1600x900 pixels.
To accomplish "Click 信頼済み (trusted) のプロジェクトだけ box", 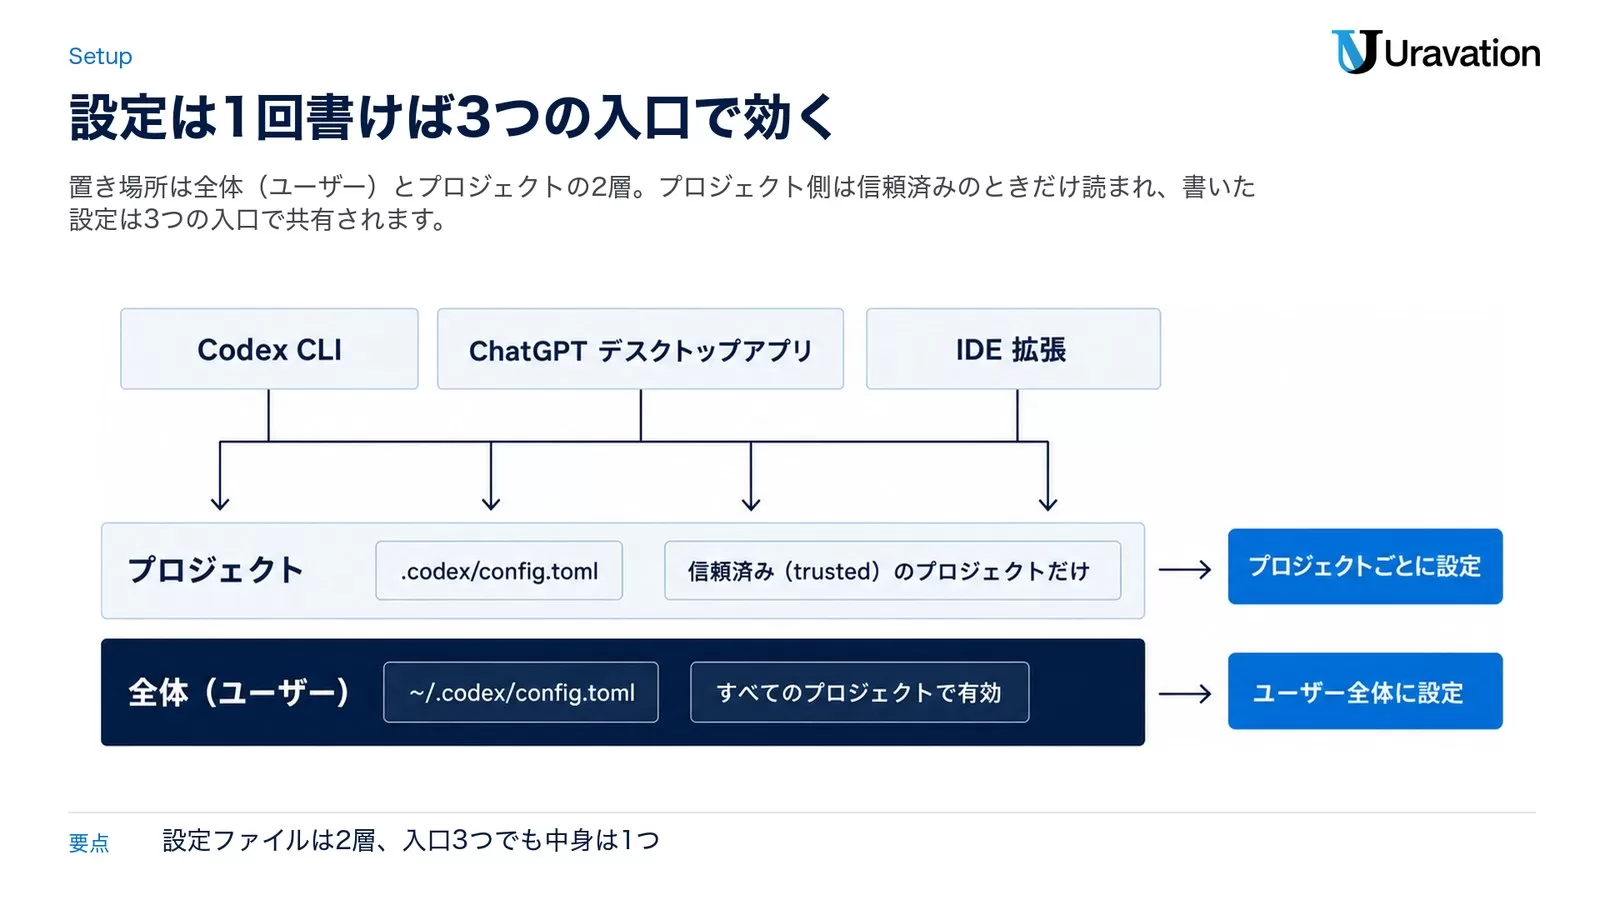I will coord(892,571).
